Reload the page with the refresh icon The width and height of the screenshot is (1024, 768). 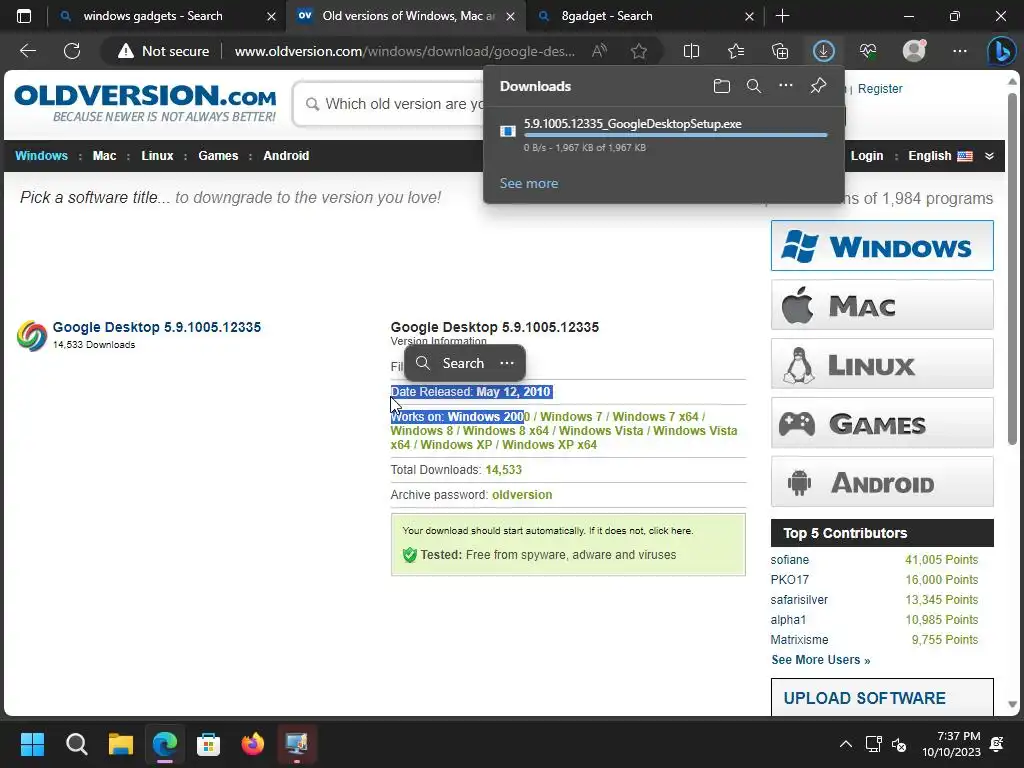coord(72,51)
